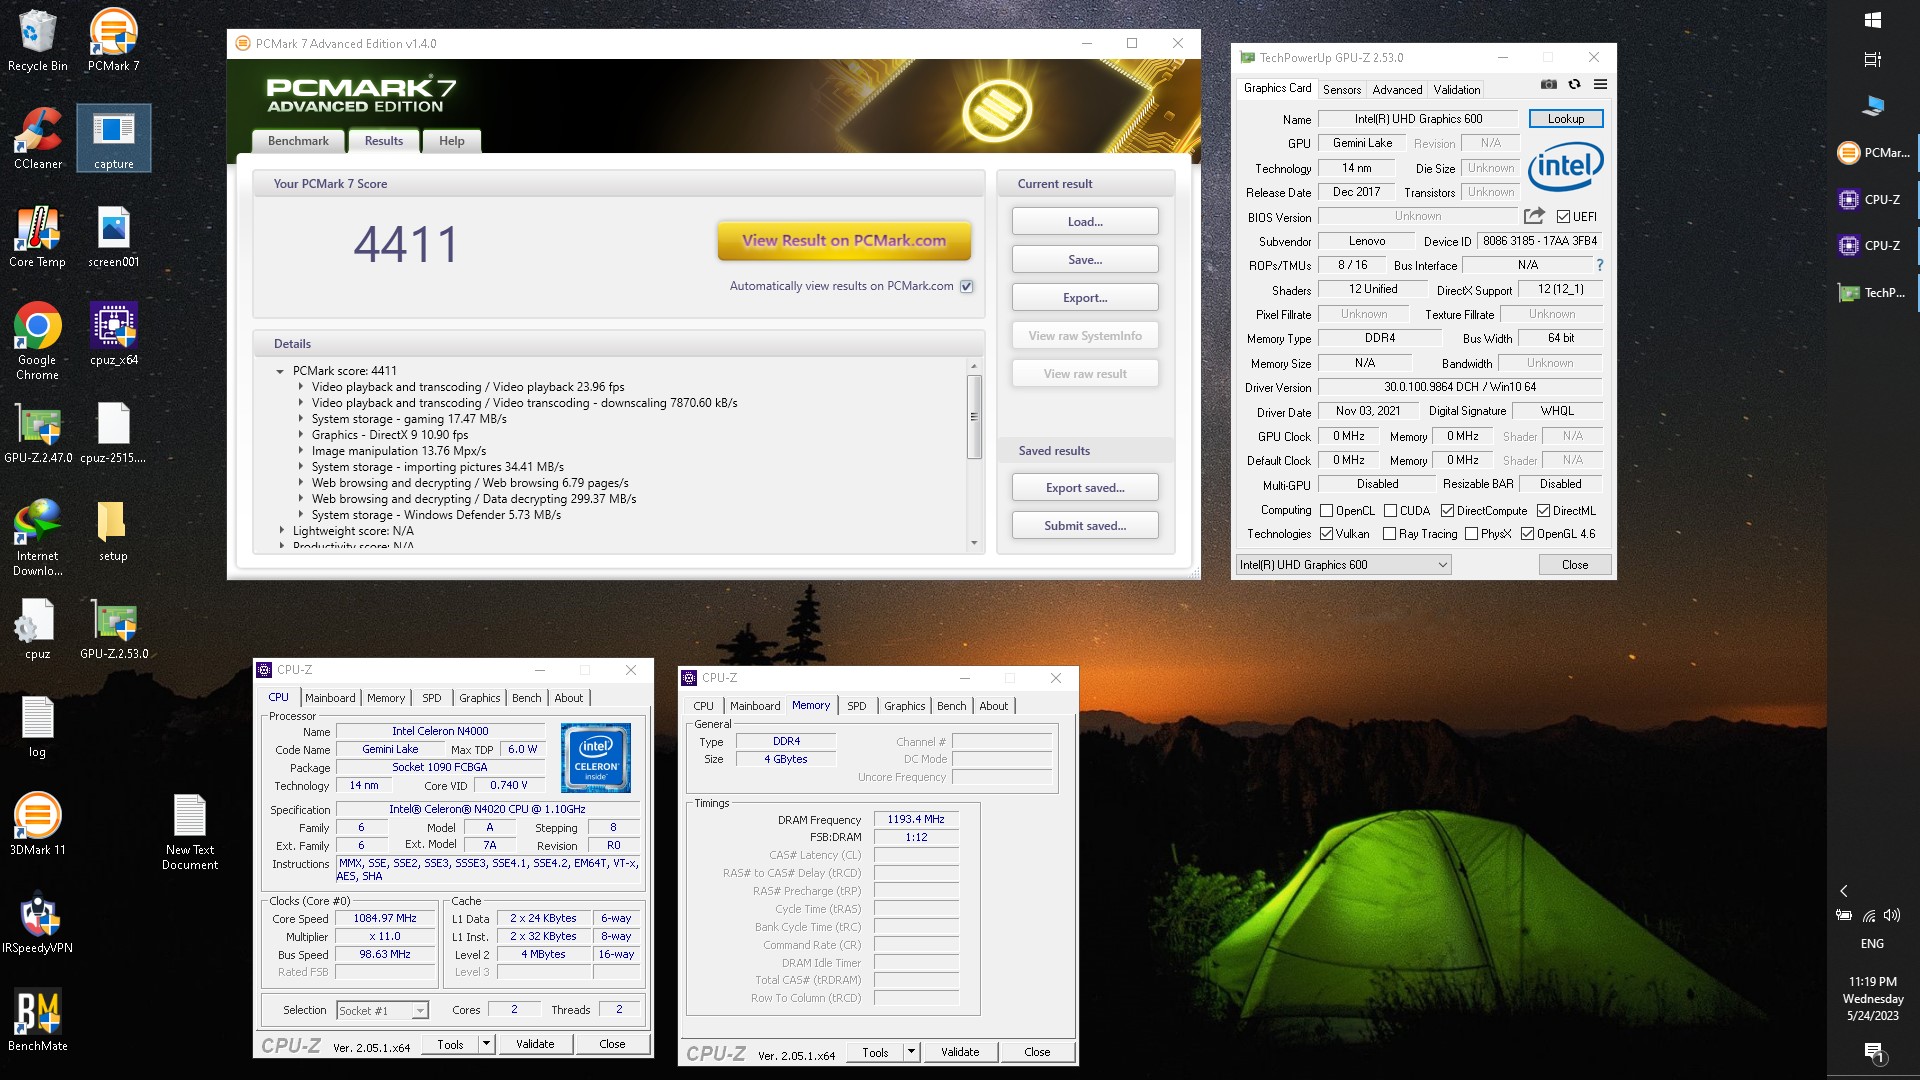Expand the Lightweight score N/A node
Image resolution: width=1920 pixels, height=1080 pixels.
pos(281,531)
